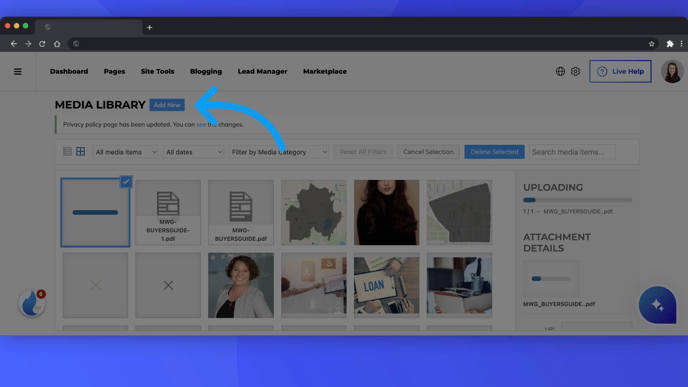This screenshot has height=387, width=688.
Task: Select the desk with pencil cup thumbnail
Action: (459, 285)
